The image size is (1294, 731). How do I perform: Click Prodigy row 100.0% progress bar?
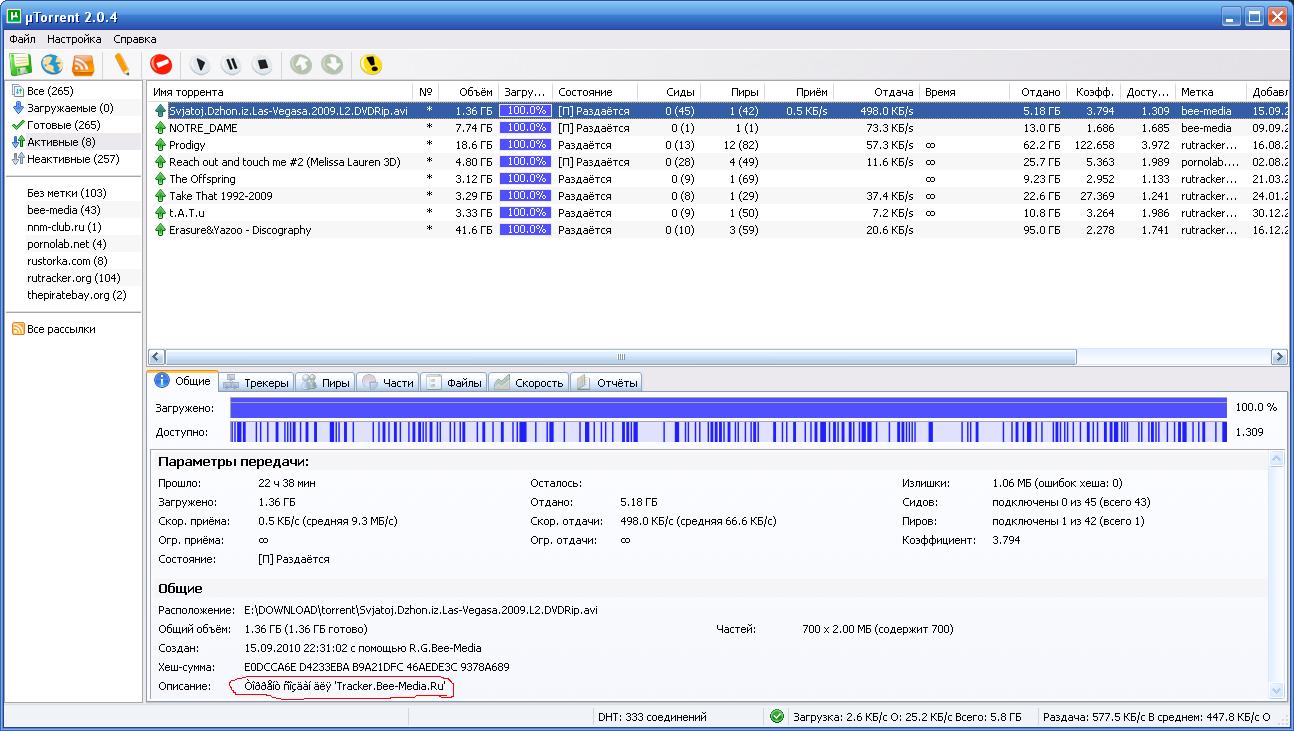pyautogui.click(x=525, y=145)
